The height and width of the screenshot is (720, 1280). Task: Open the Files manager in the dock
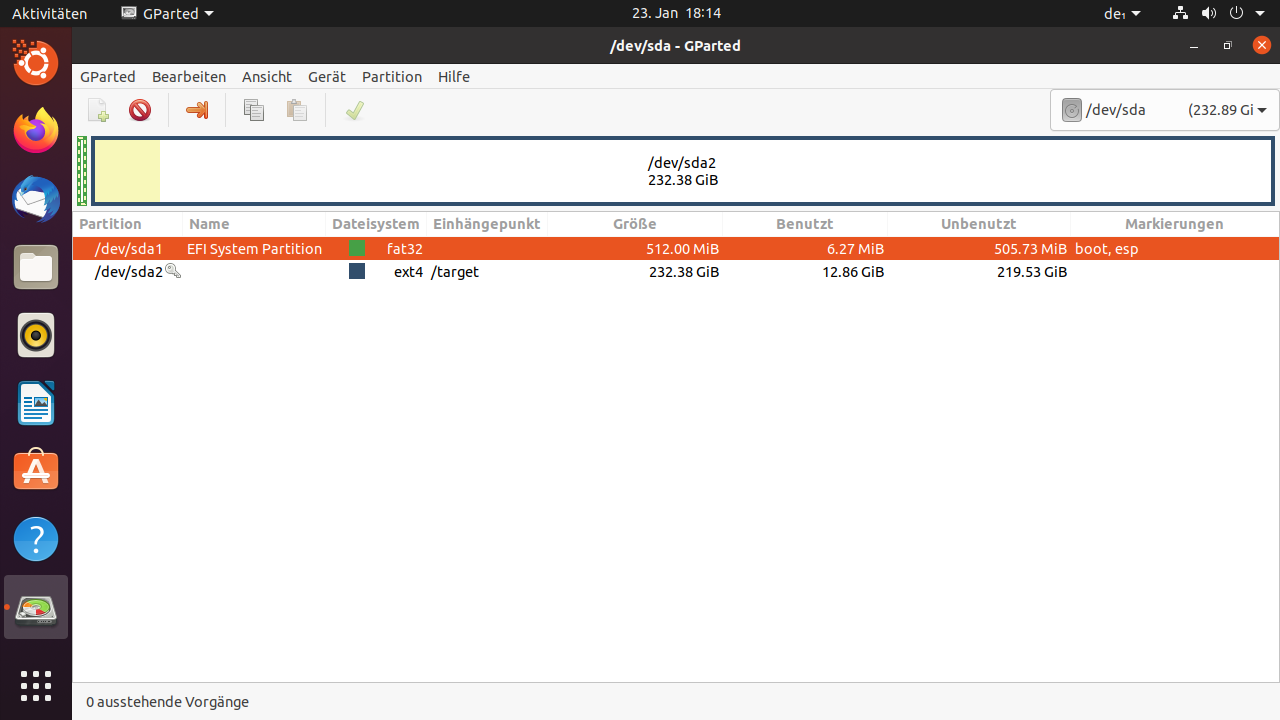[x=36, y=267]
